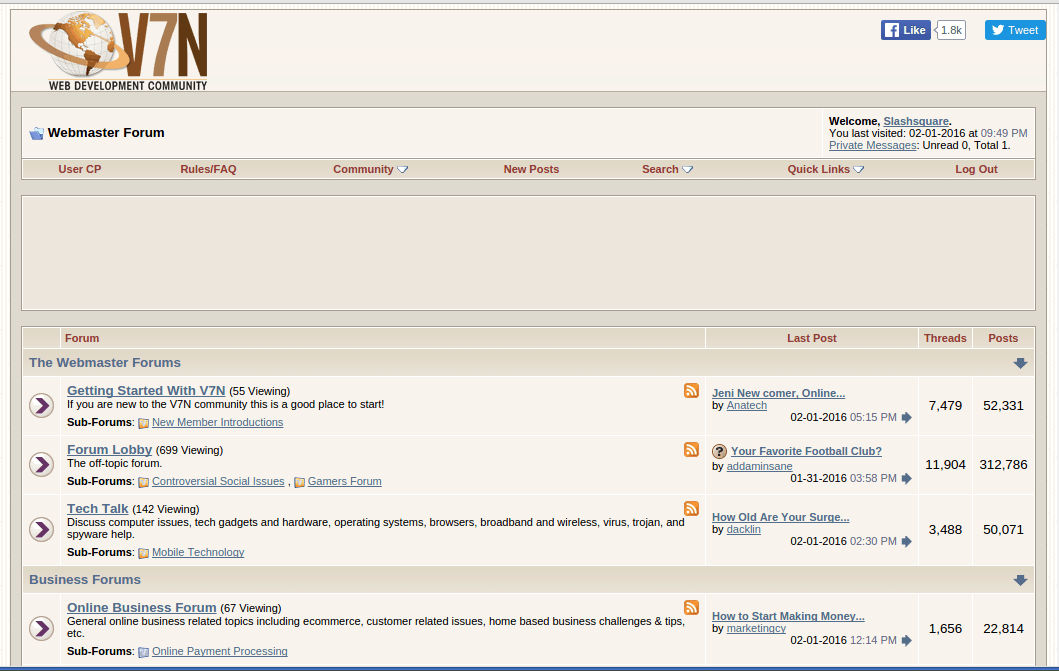This screenshot has height=671, width=1059.
Task: Click the Forum Lobby status arrow icon
Action: pyautogui.click(x=41, y=465)
